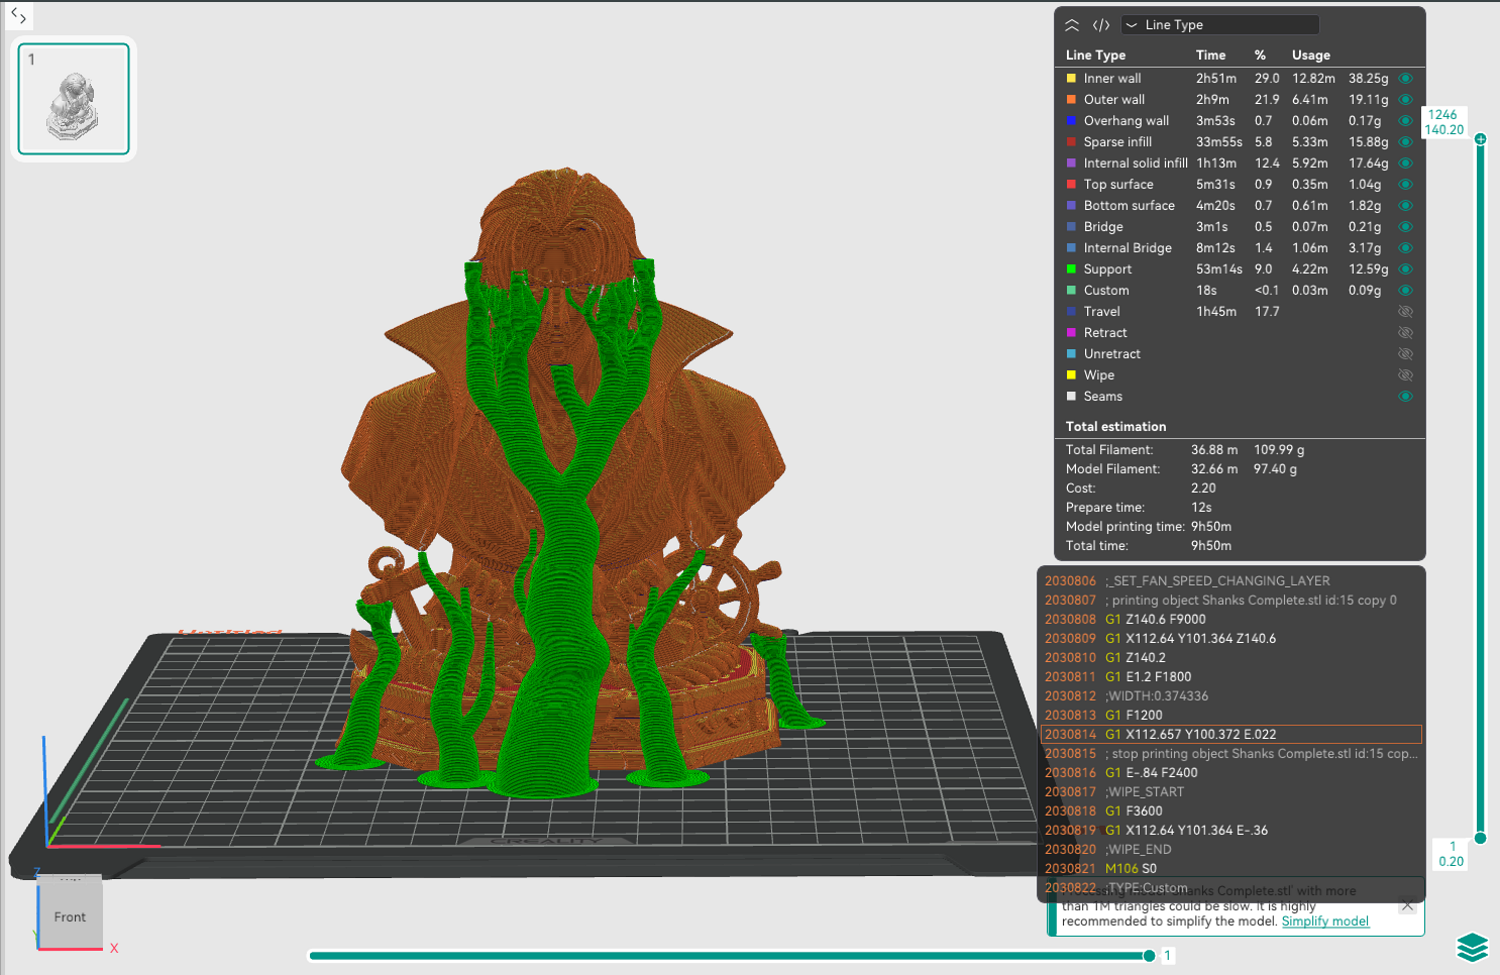Click the Total estimation heading
The height and width of the screenshot is (975, 1500).
1116,426
